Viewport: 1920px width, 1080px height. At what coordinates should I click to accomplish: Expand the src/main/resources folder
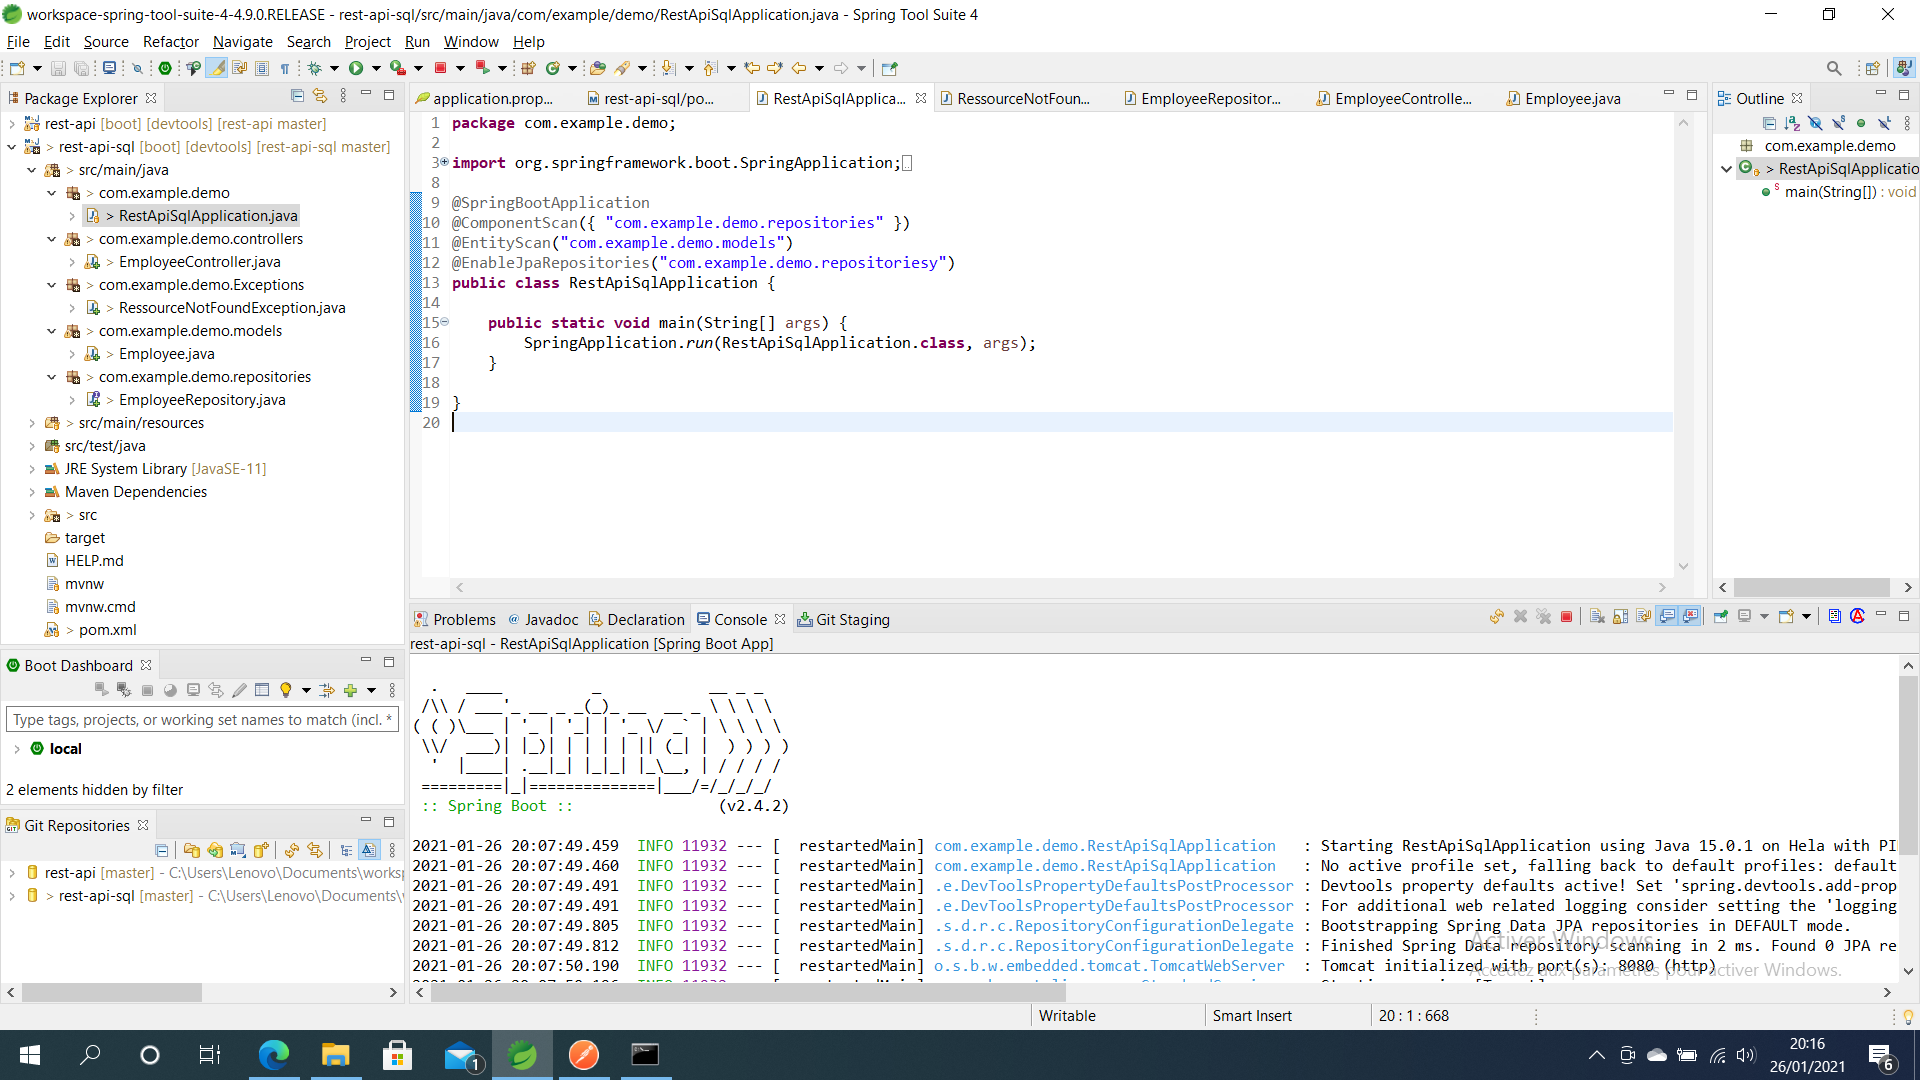click(x=31, y=423)
